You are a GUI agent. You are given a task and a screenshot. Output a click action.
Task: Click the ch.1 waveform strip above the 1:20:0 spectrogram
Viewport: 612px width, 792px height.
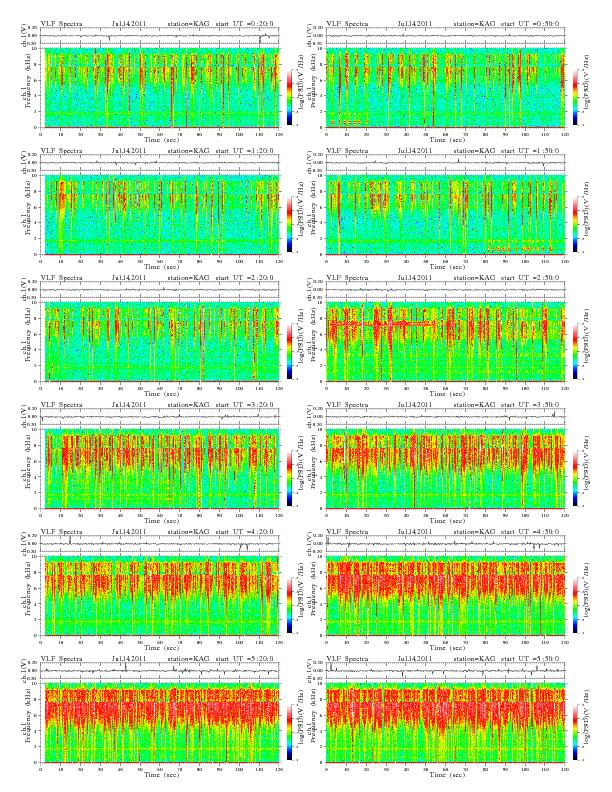tap(160, 163)
